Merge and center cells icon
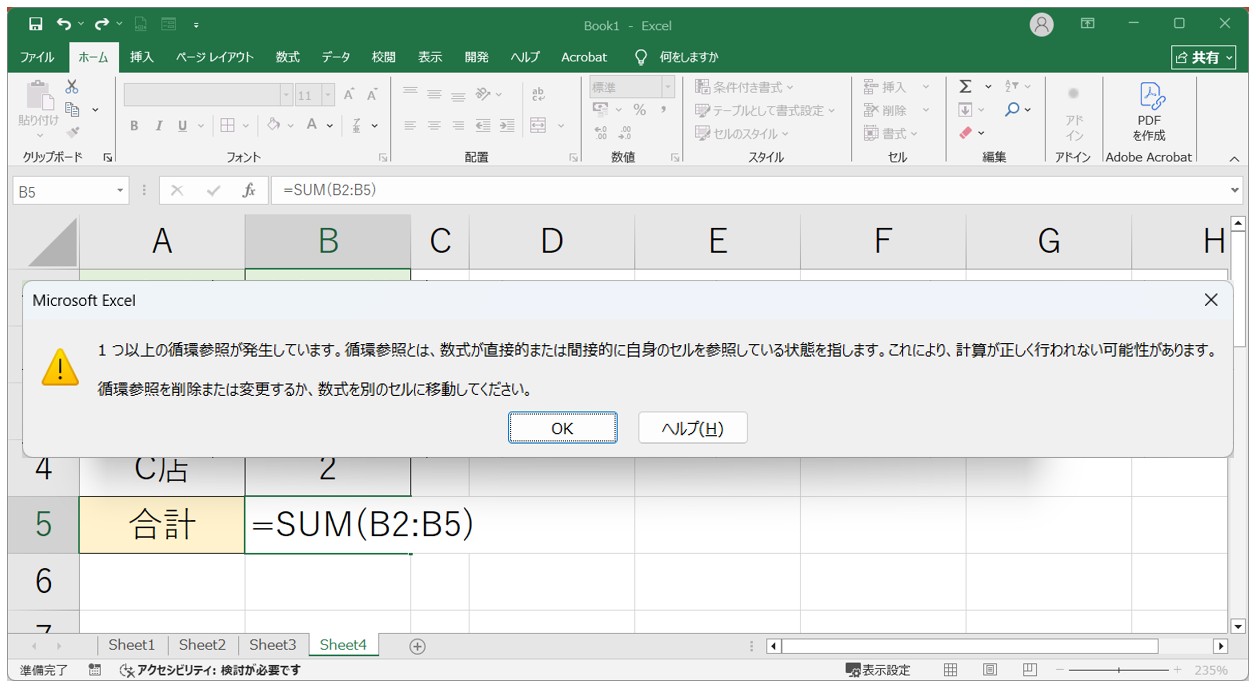This screenshot has height=689, width=1256. [x=539, y=125]
